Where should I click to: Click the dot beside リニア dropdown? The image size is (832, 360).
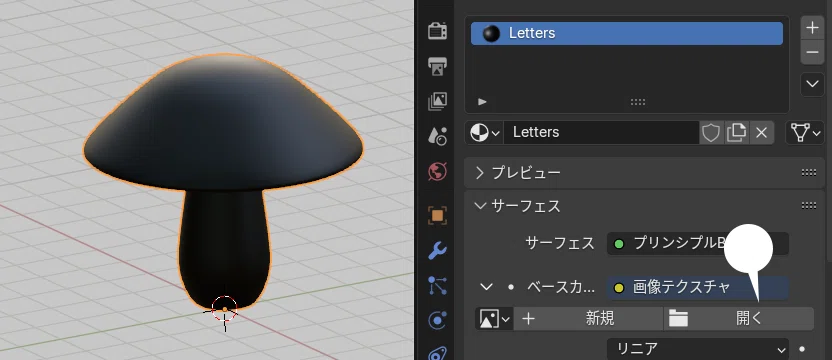point(802,349)
